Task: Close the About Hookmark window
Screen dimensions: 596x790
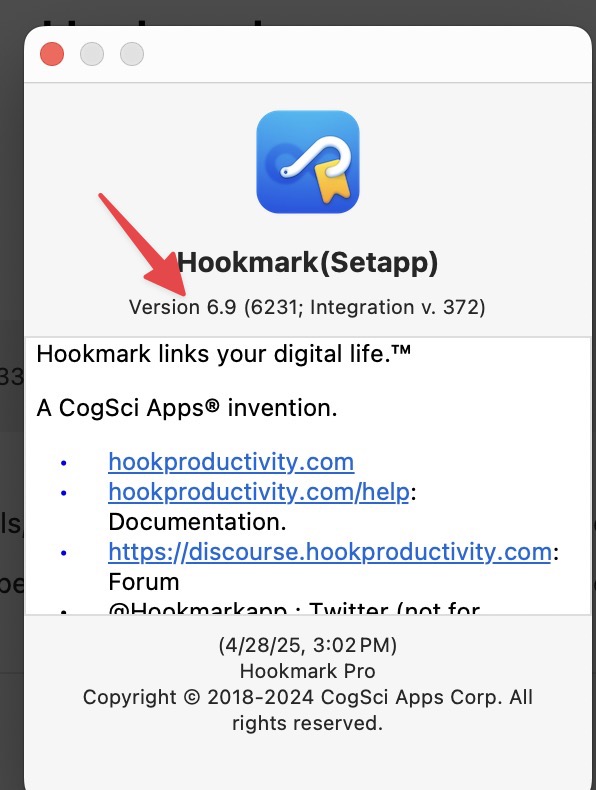Action: point(52,54)
